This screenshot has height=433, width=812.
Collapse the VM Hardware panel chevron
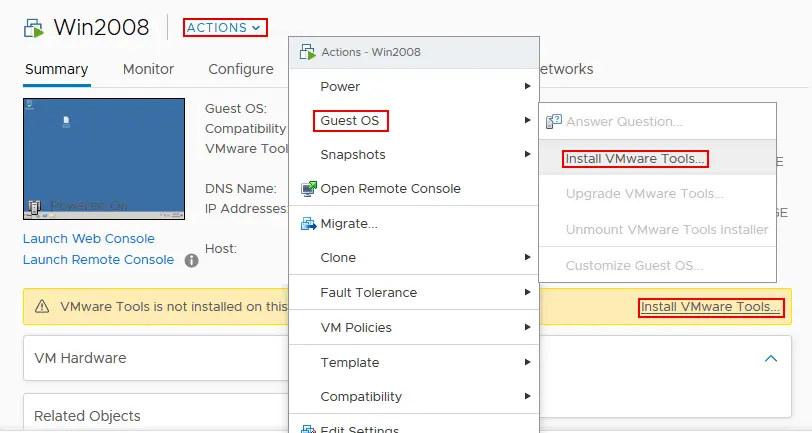(x=771, y=358)
